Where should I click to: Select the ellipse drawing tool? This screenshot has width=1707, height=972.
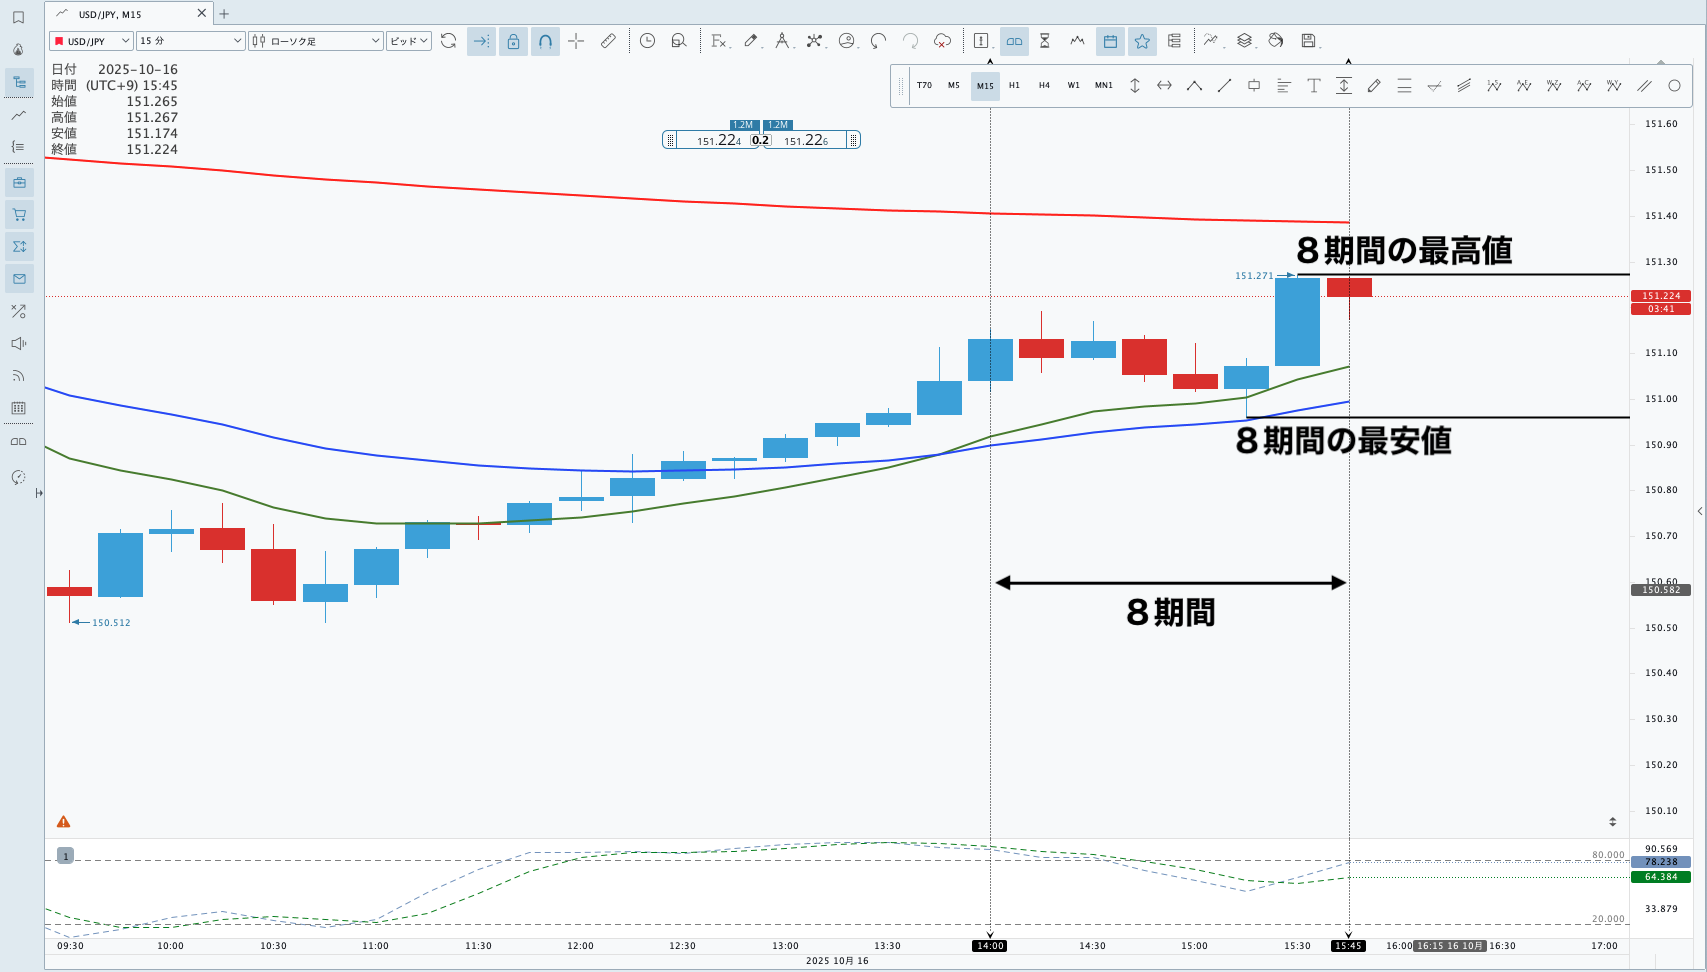pyautogui.click(x=1674, y=86)
